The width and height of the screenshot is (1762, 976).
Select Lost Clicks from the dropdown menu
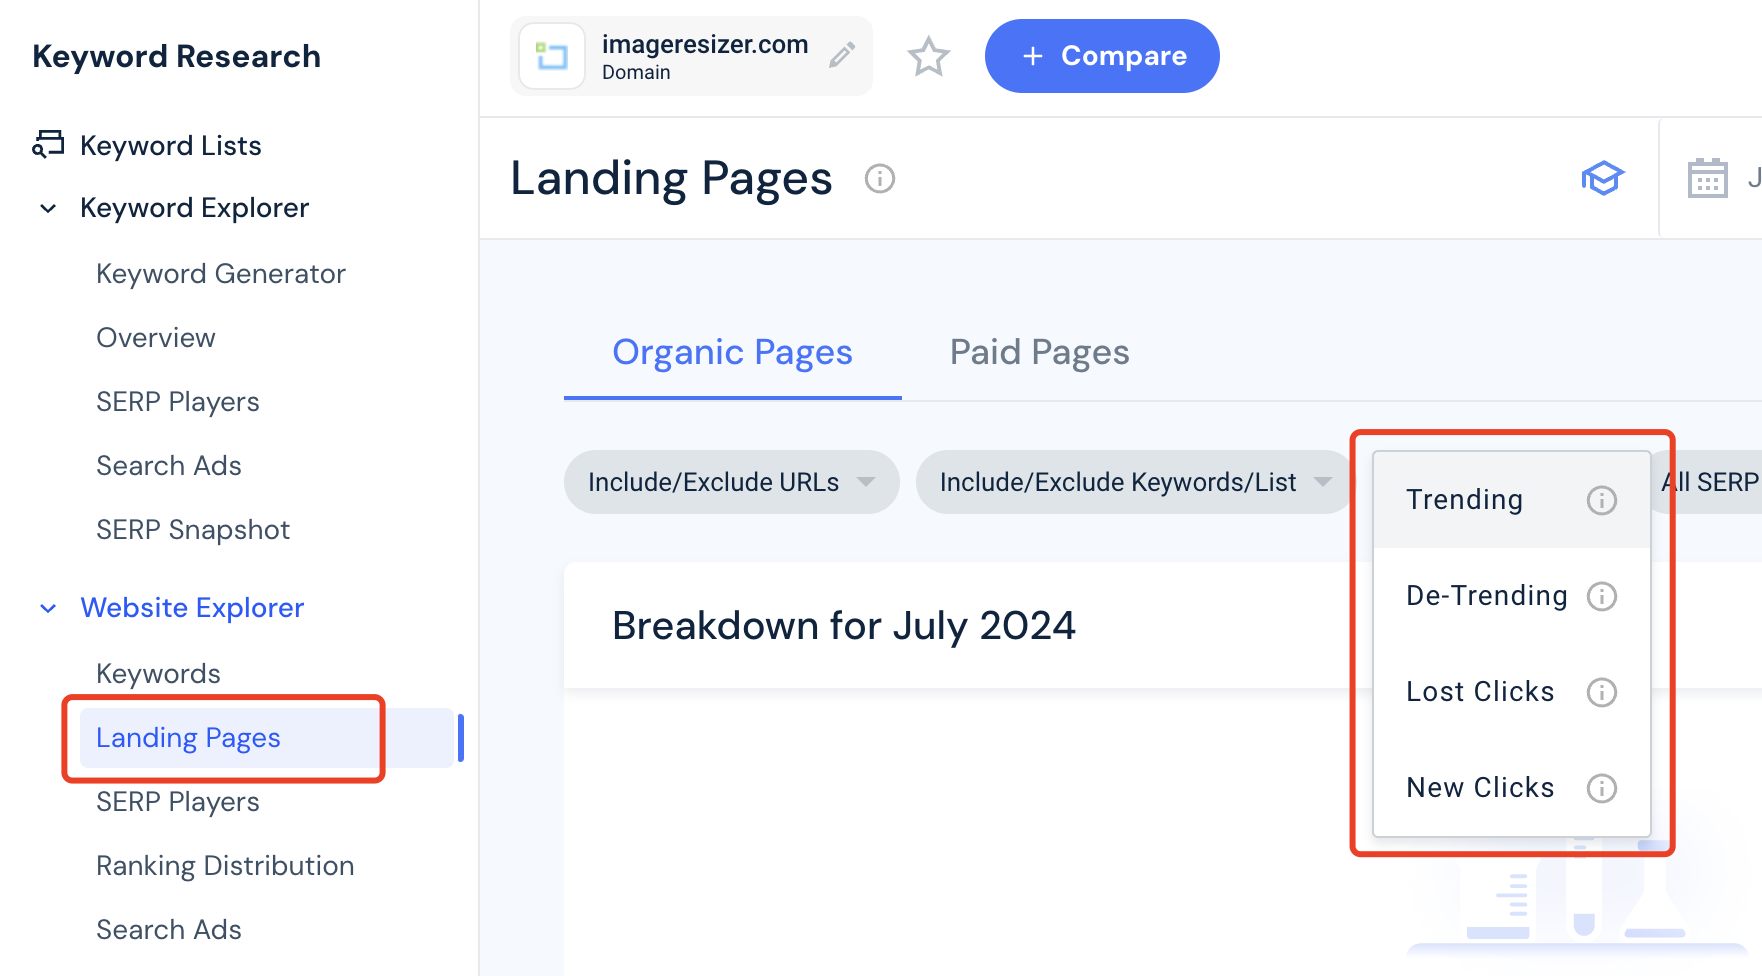point(1512,692)
